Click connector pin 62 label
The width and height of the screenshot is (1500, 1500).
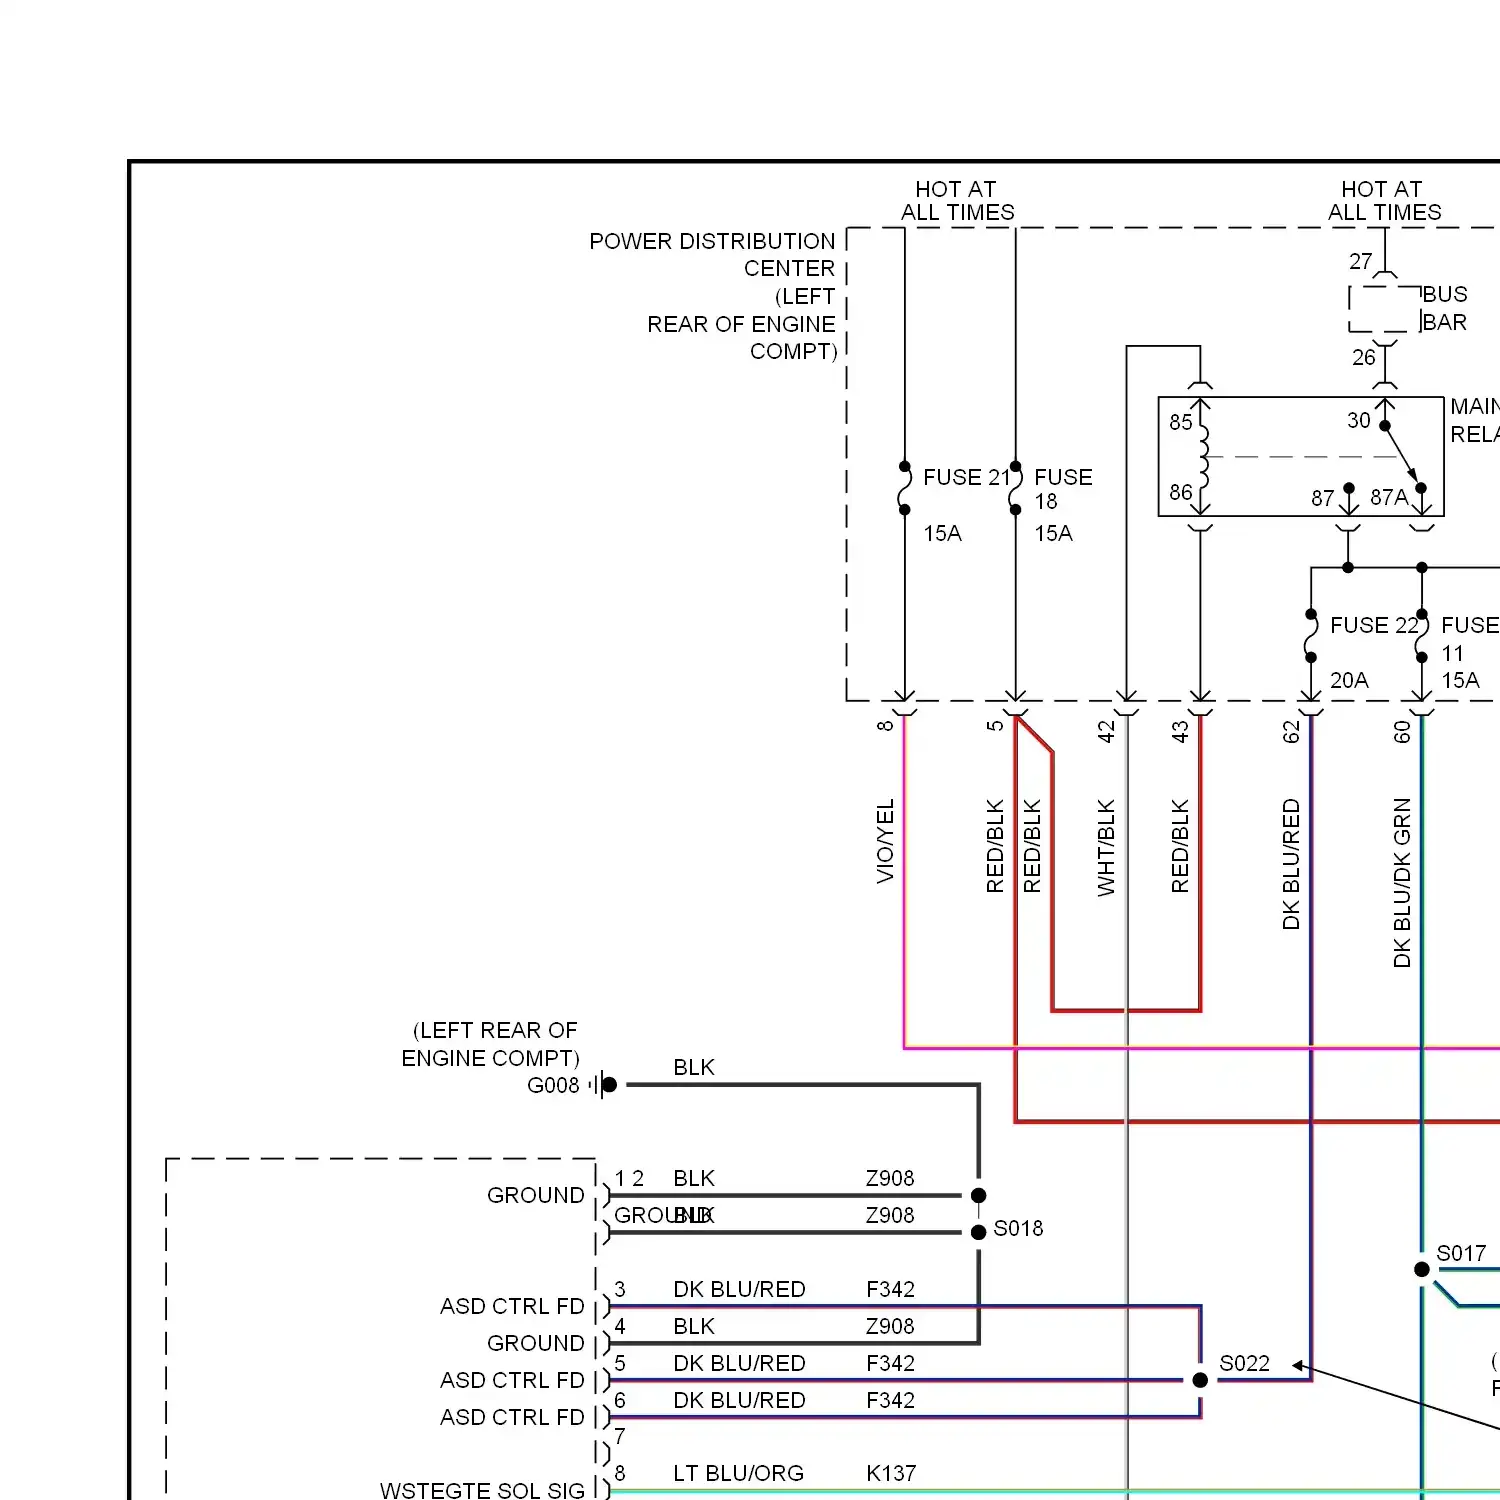tap(1291, 732)
